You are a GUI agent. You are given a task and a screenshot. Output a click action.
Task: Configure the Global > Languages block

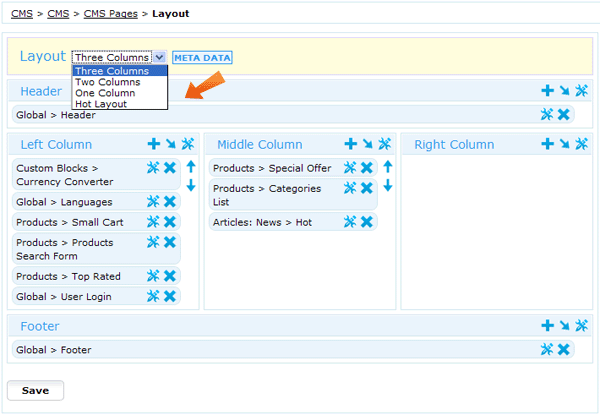153,201
